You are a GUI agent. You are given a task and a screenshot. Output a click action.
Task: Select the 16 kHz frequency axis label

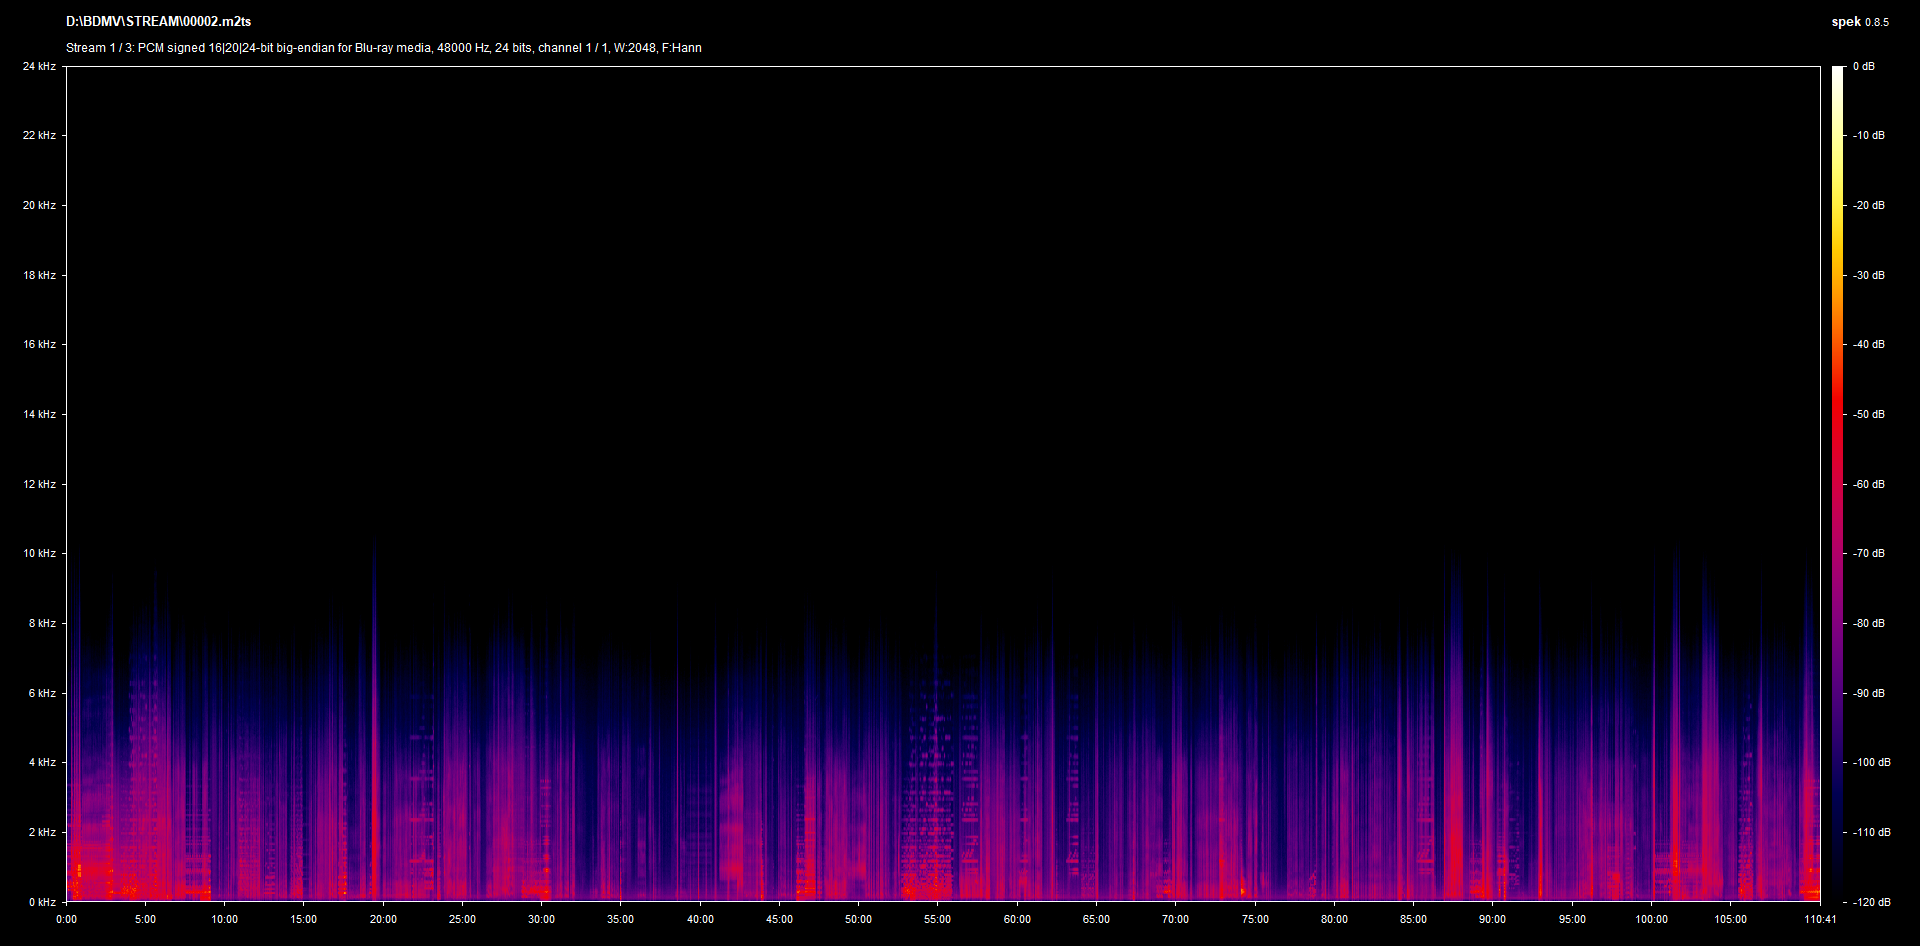coord(39,344)
